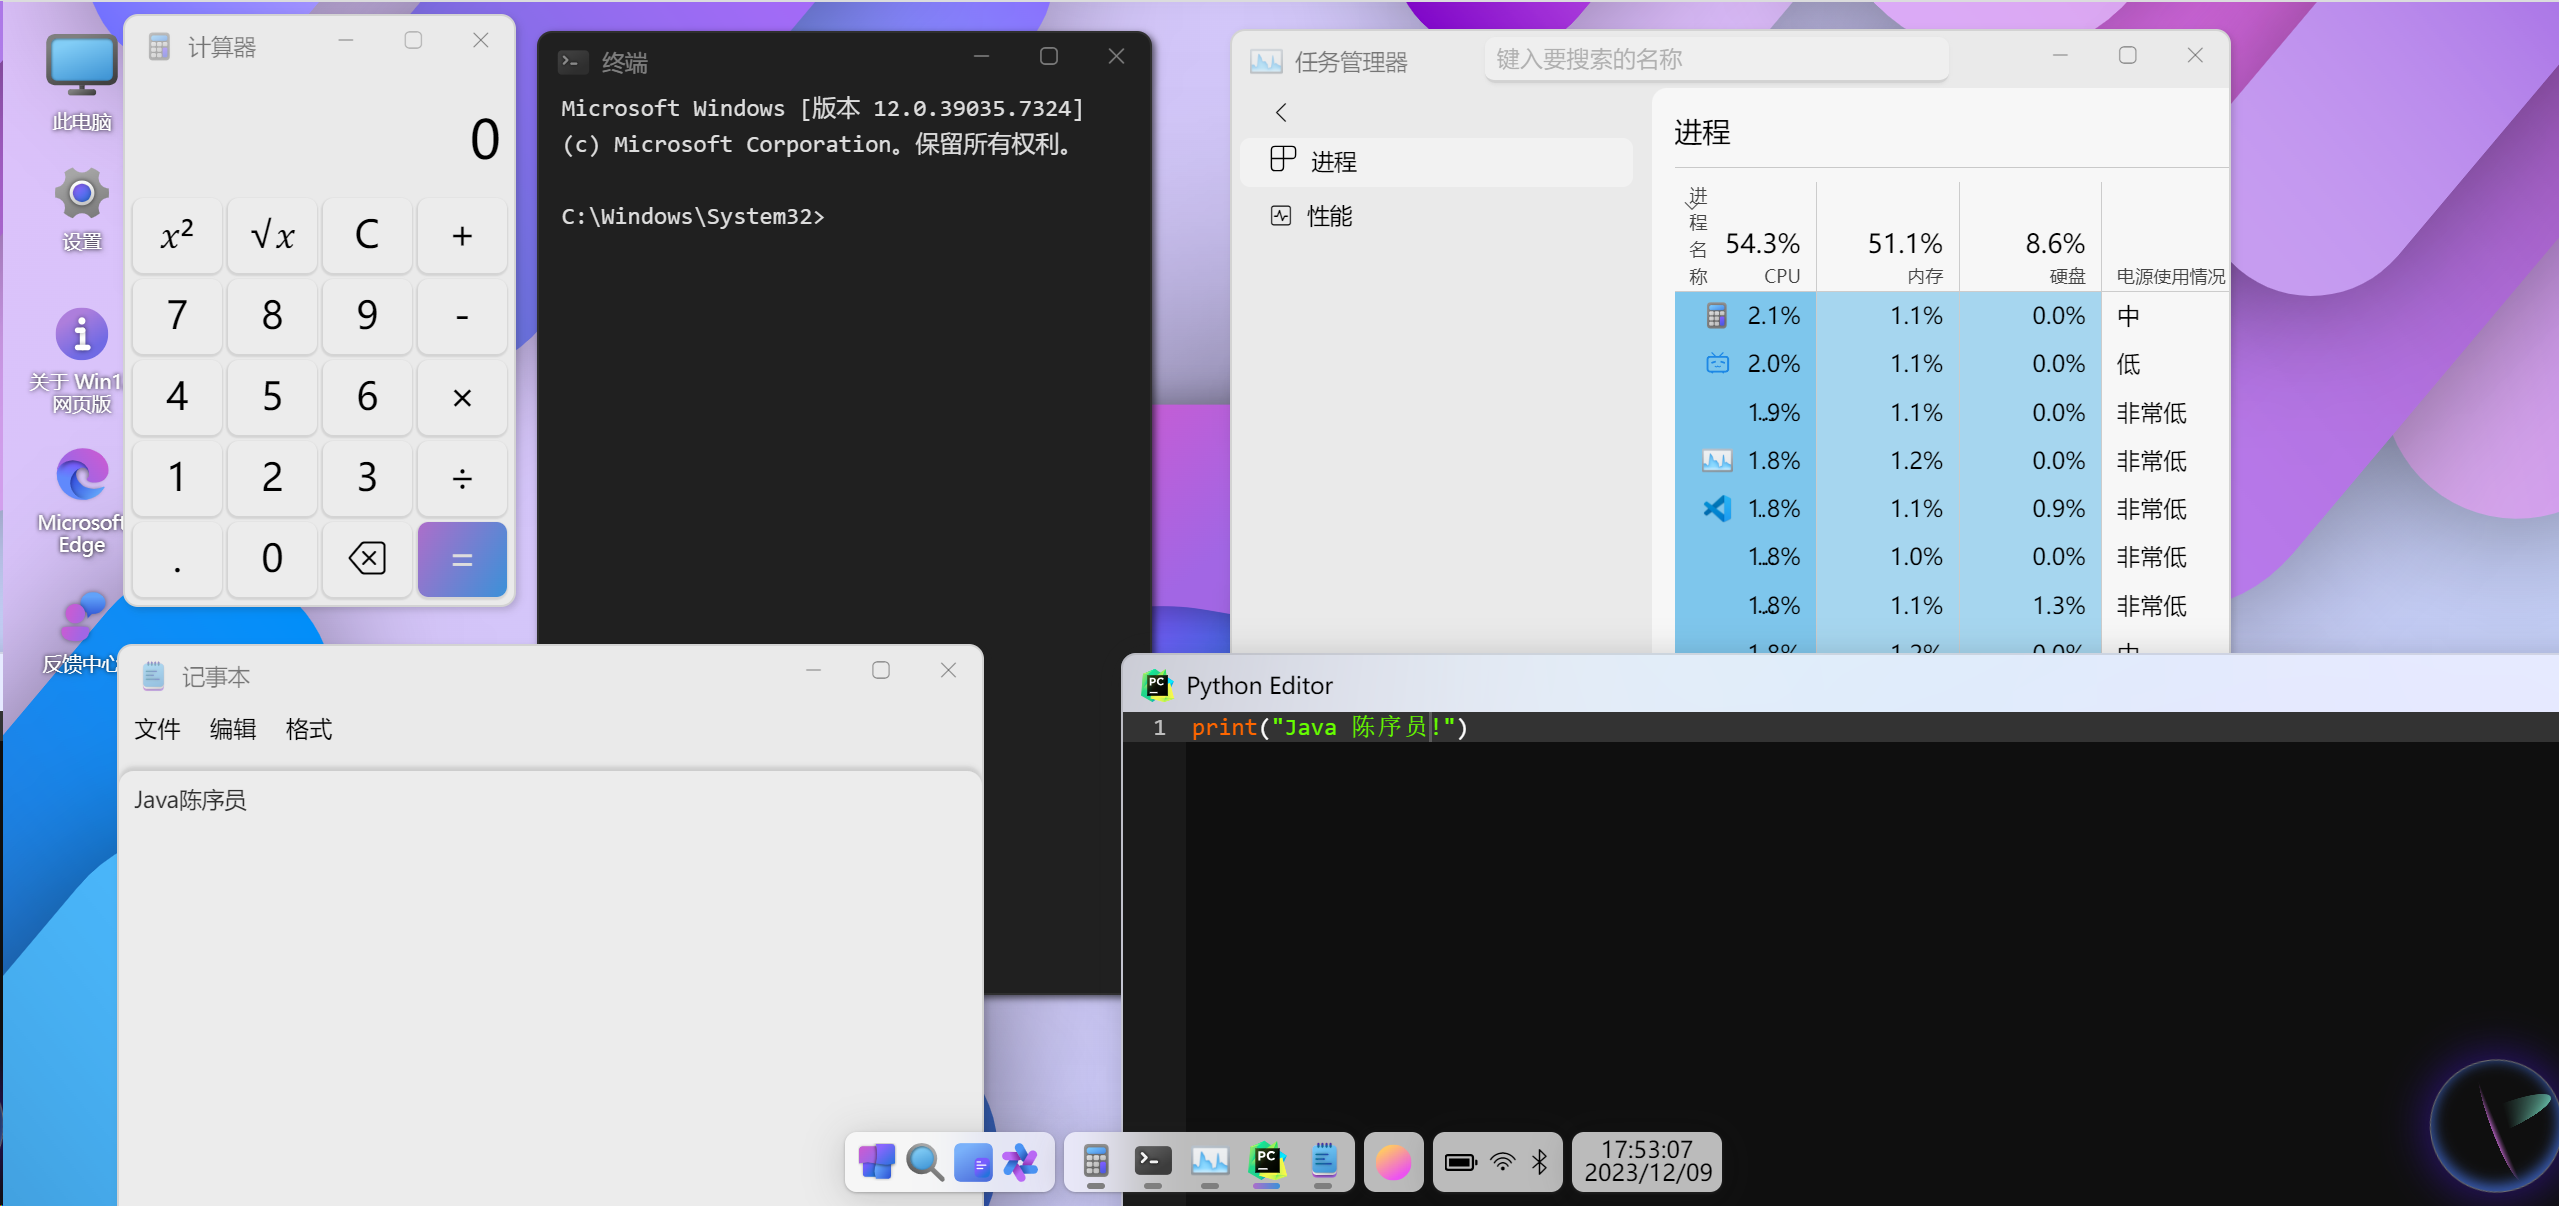Click the square root button in Calculator
The height and width of the screenshot is (1206, 2559).
coord(272,236)
